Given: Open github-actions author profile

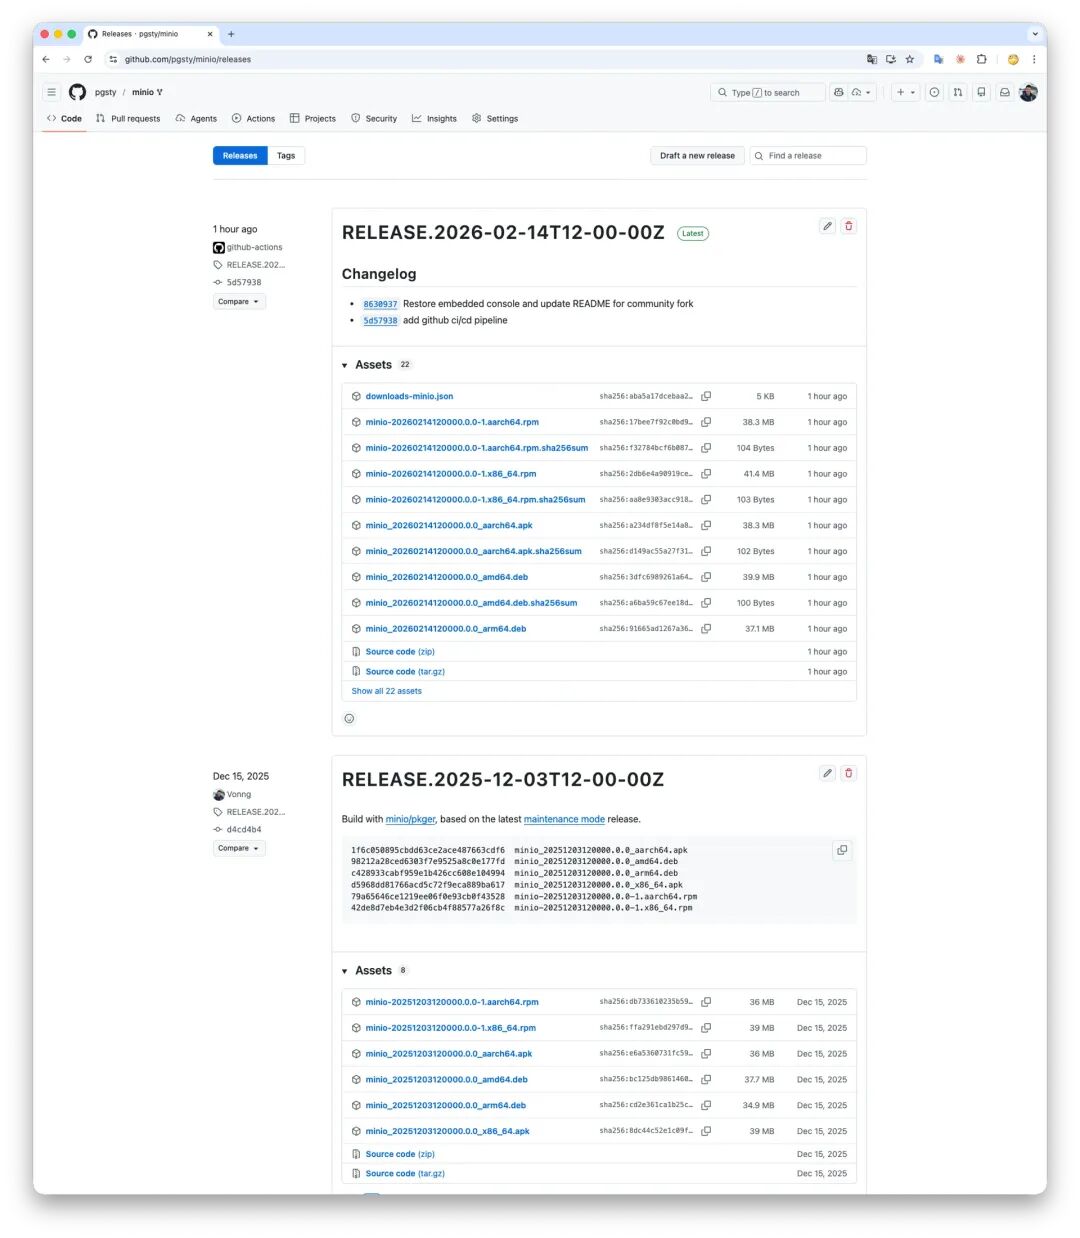Looking at the screenshot, I should point(254,247).
